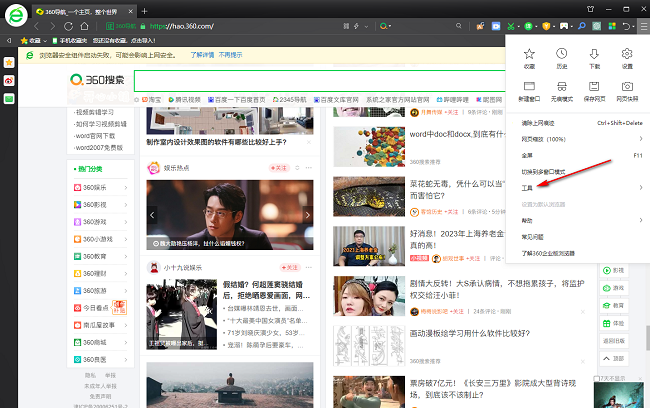Click the undo closed tab icon
This screenshot has width=650, height=408.
coord(626,26)
